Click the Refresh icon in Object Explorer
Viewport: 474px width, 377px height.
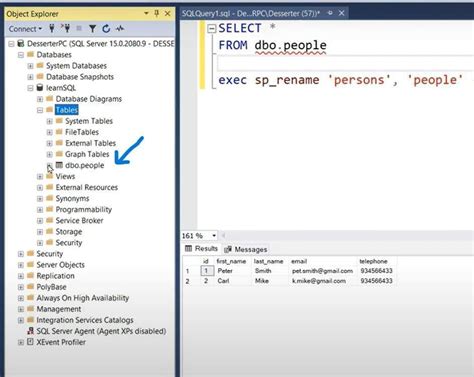pos(106,29)
